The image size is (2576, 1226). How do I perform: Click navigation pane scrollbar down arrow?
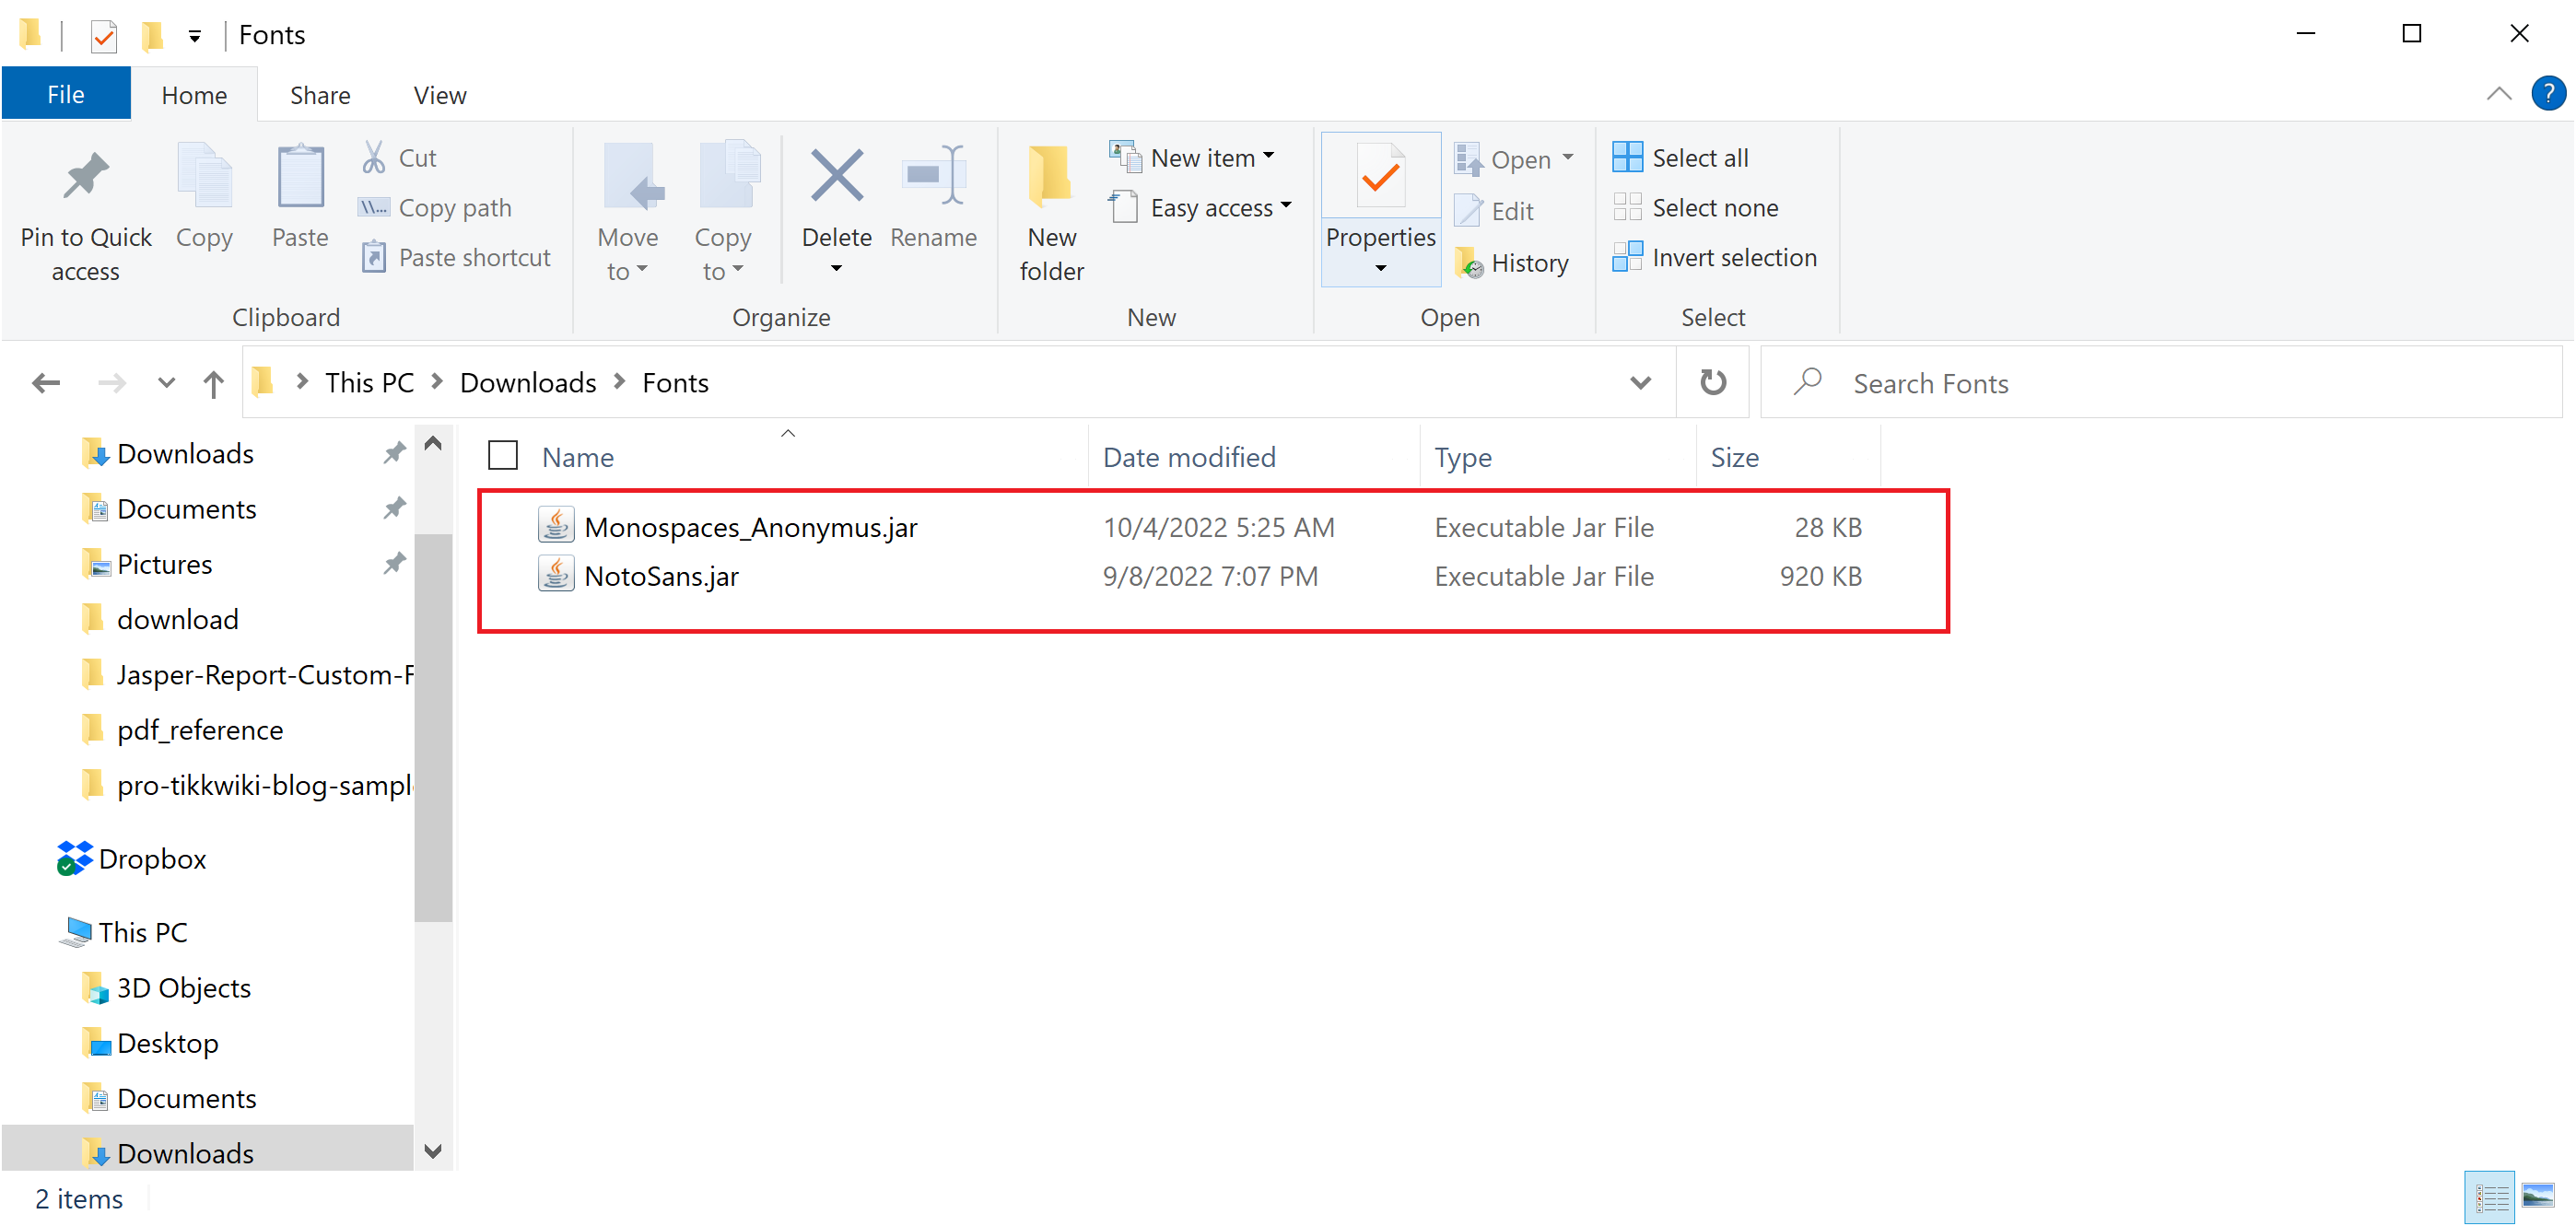(x=433, y=1151)
